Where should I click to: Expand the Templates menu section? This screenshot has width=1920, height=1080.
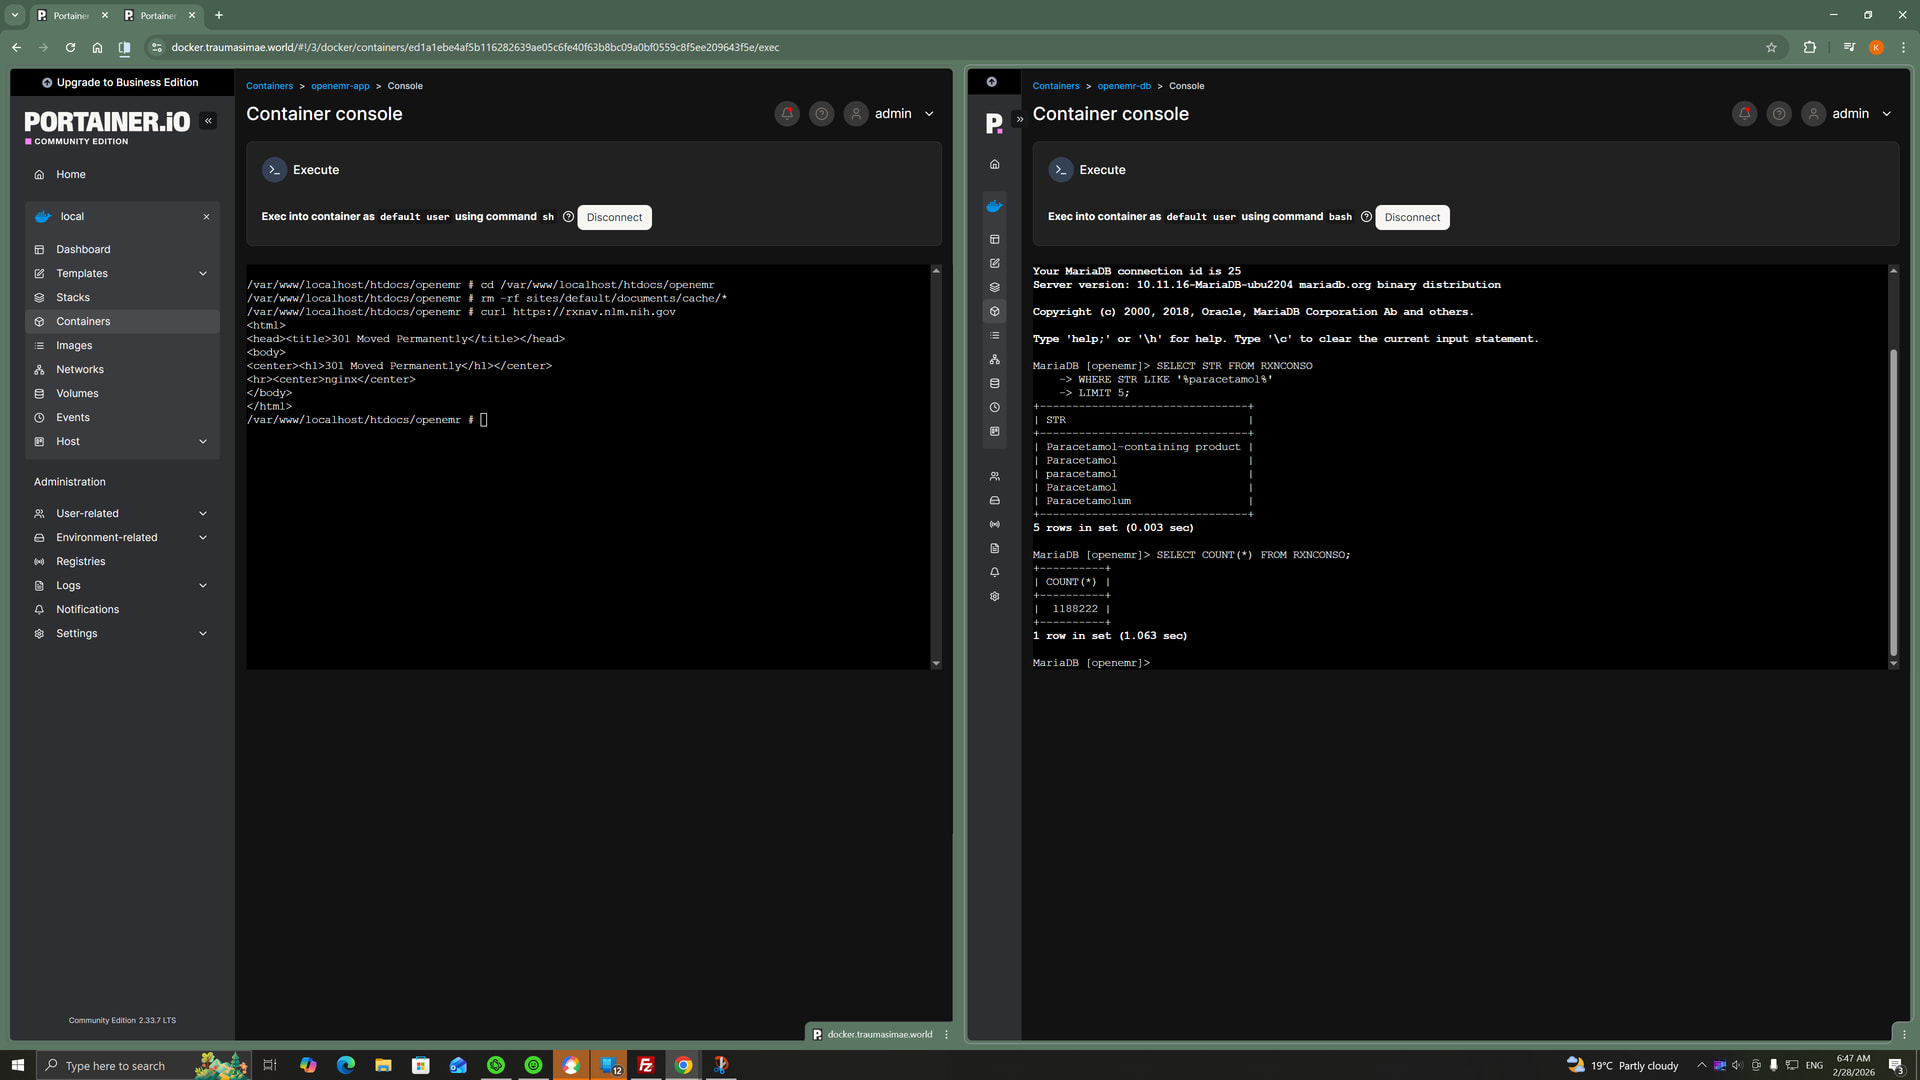click(203, 273)
